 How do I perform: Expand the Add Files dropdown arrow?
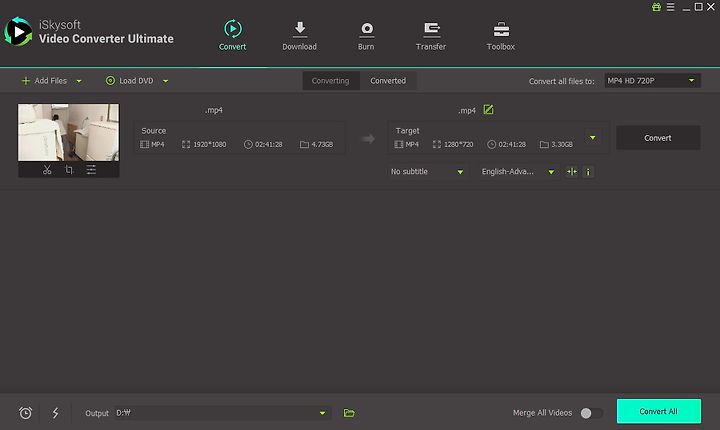(79, 81)
